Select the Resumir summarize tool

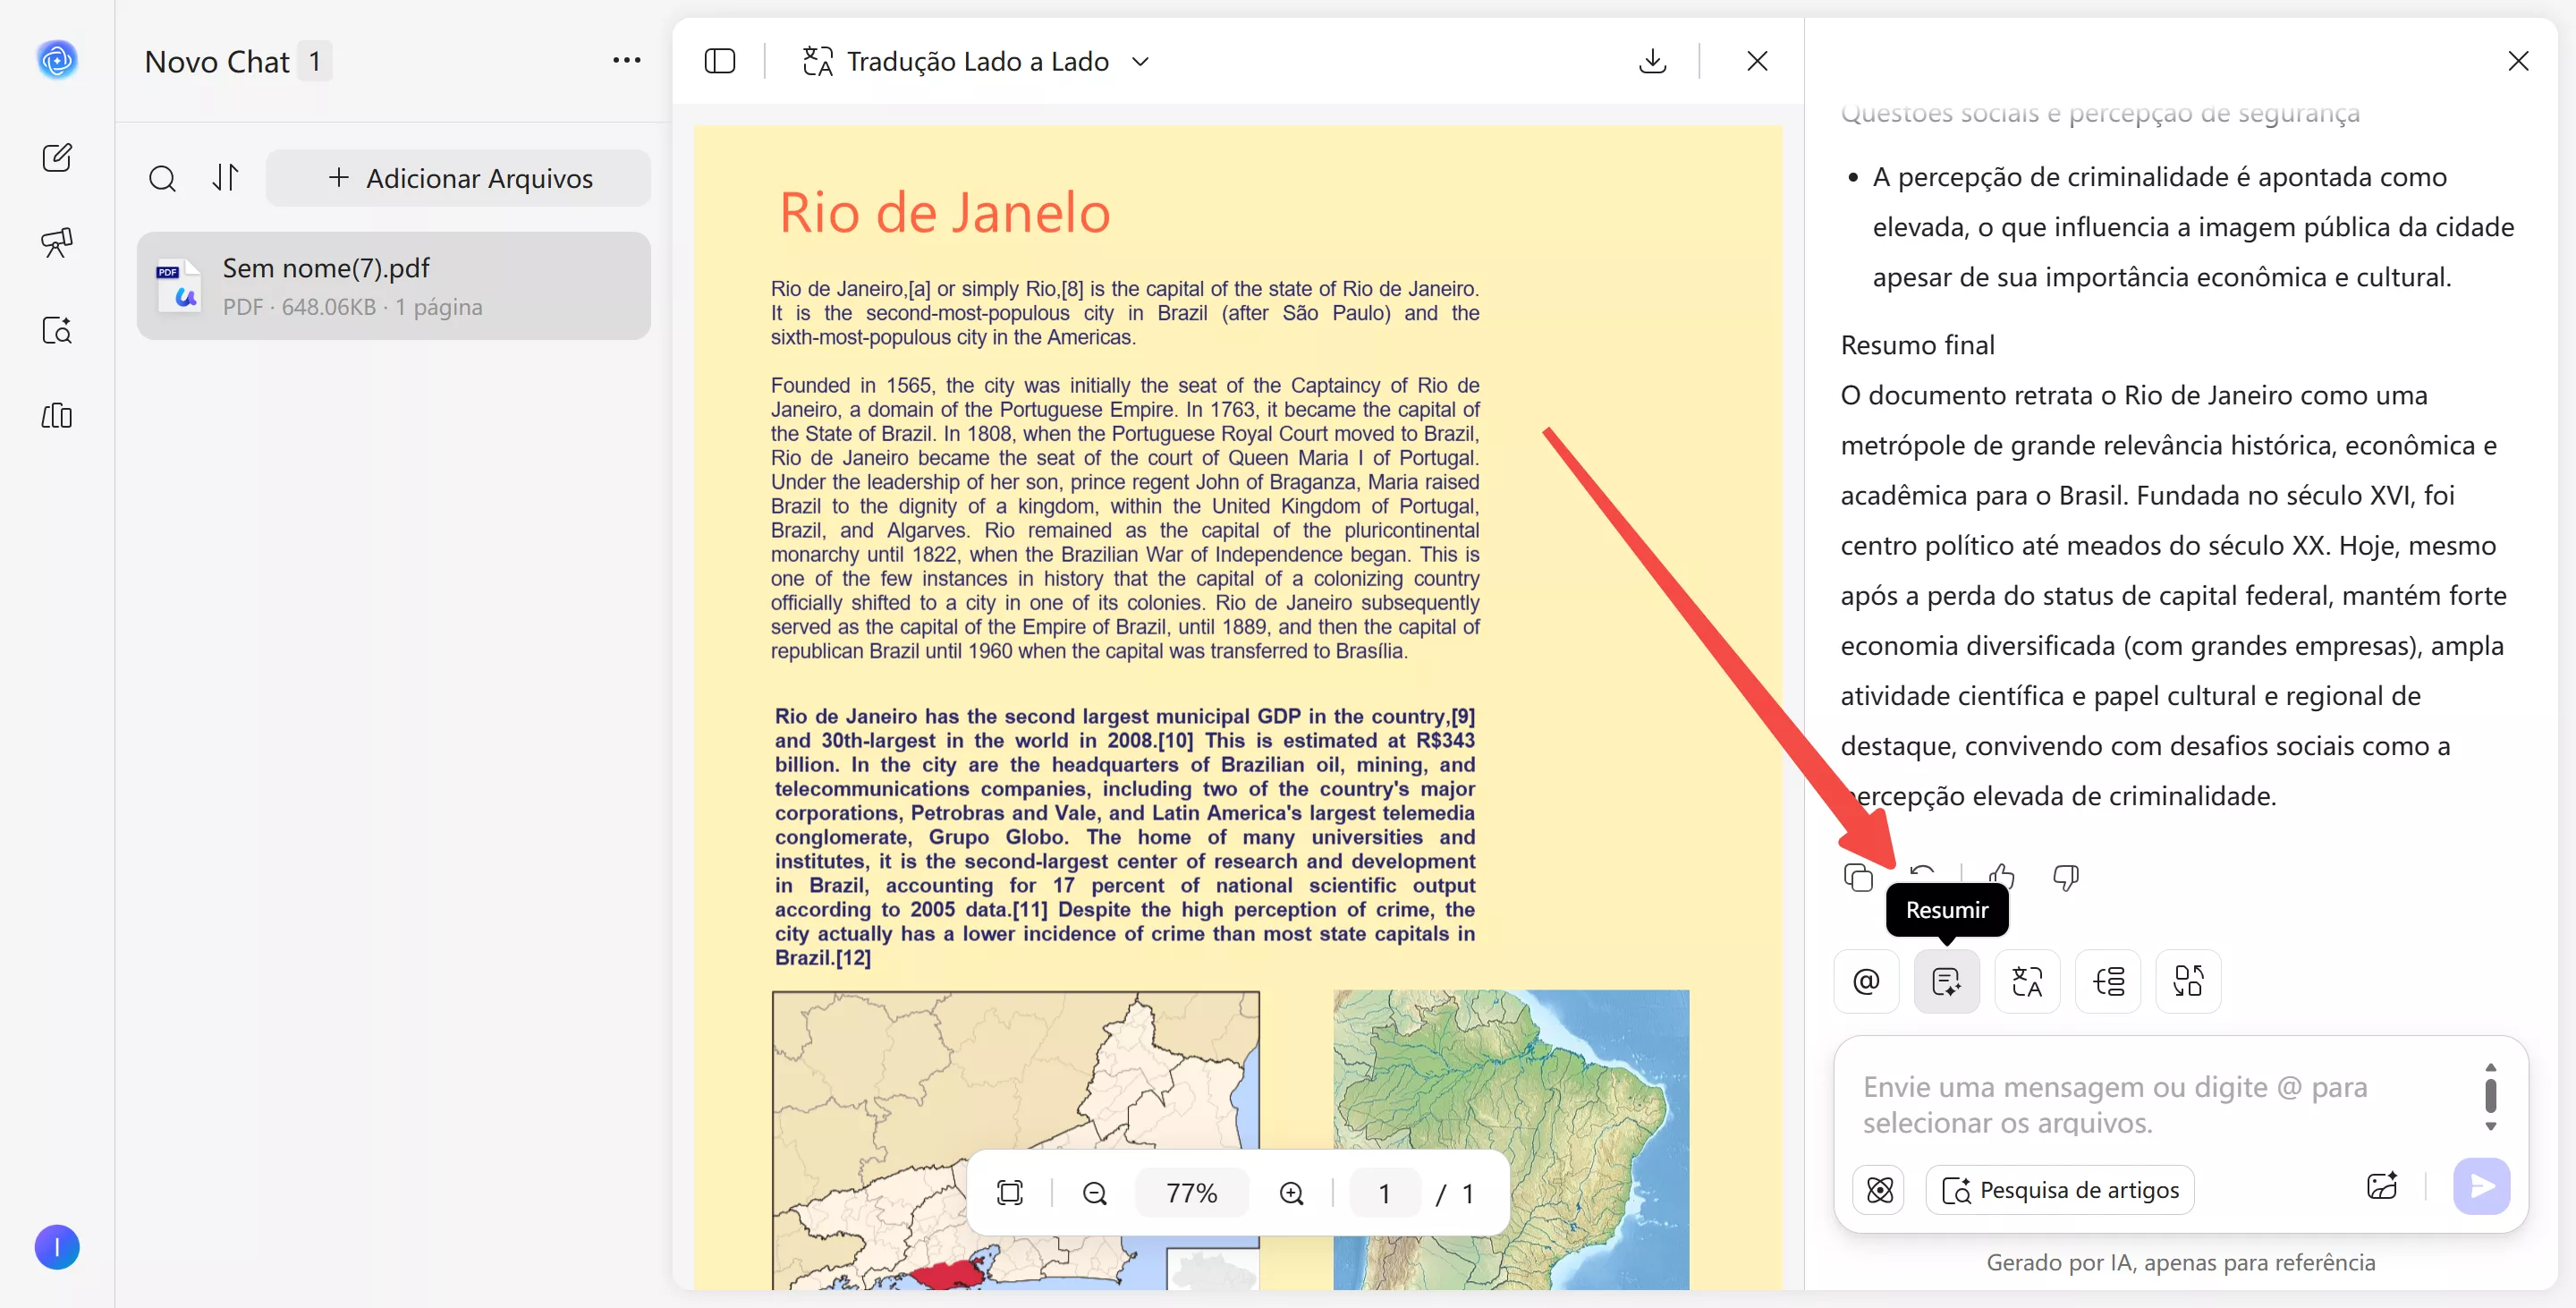[x=1946, y=981]
